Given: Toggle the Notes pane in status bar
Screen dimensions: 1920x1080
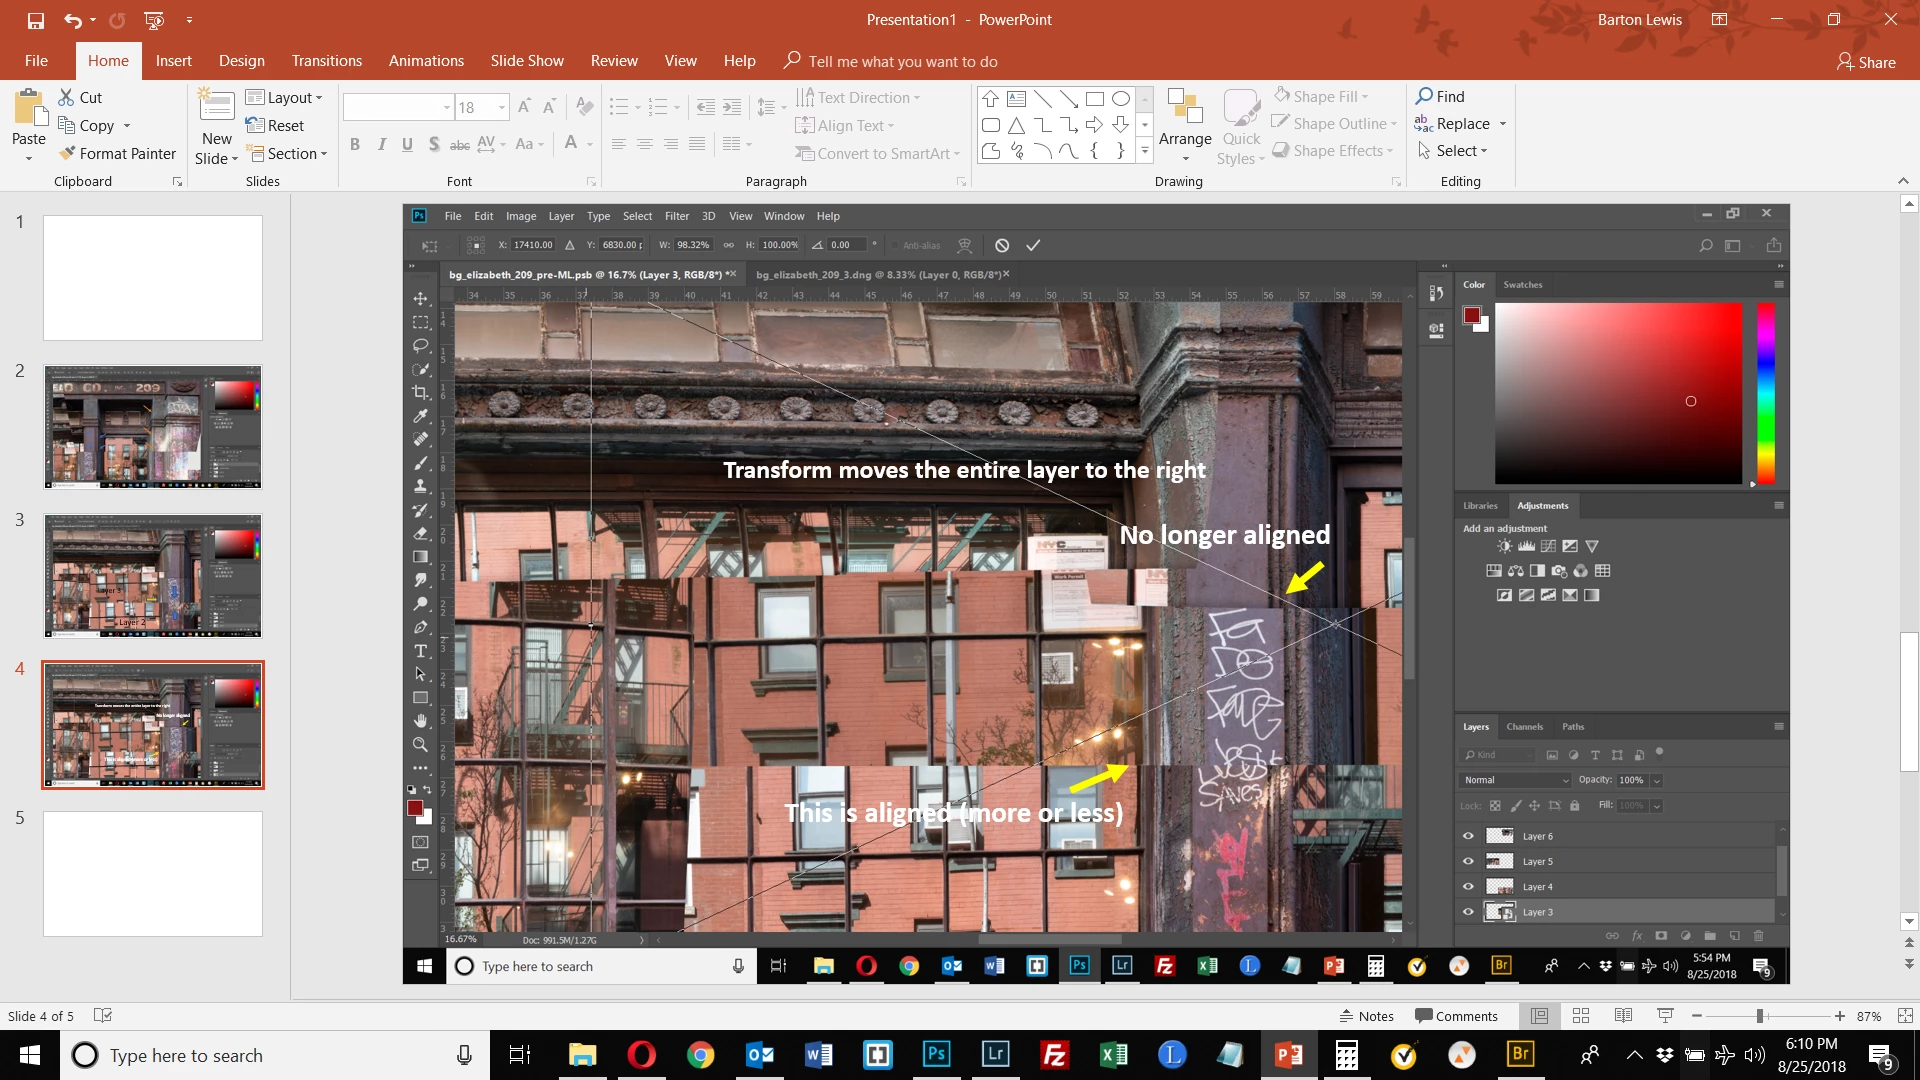Looking at the screenshot, I should pos(1366,1016).
